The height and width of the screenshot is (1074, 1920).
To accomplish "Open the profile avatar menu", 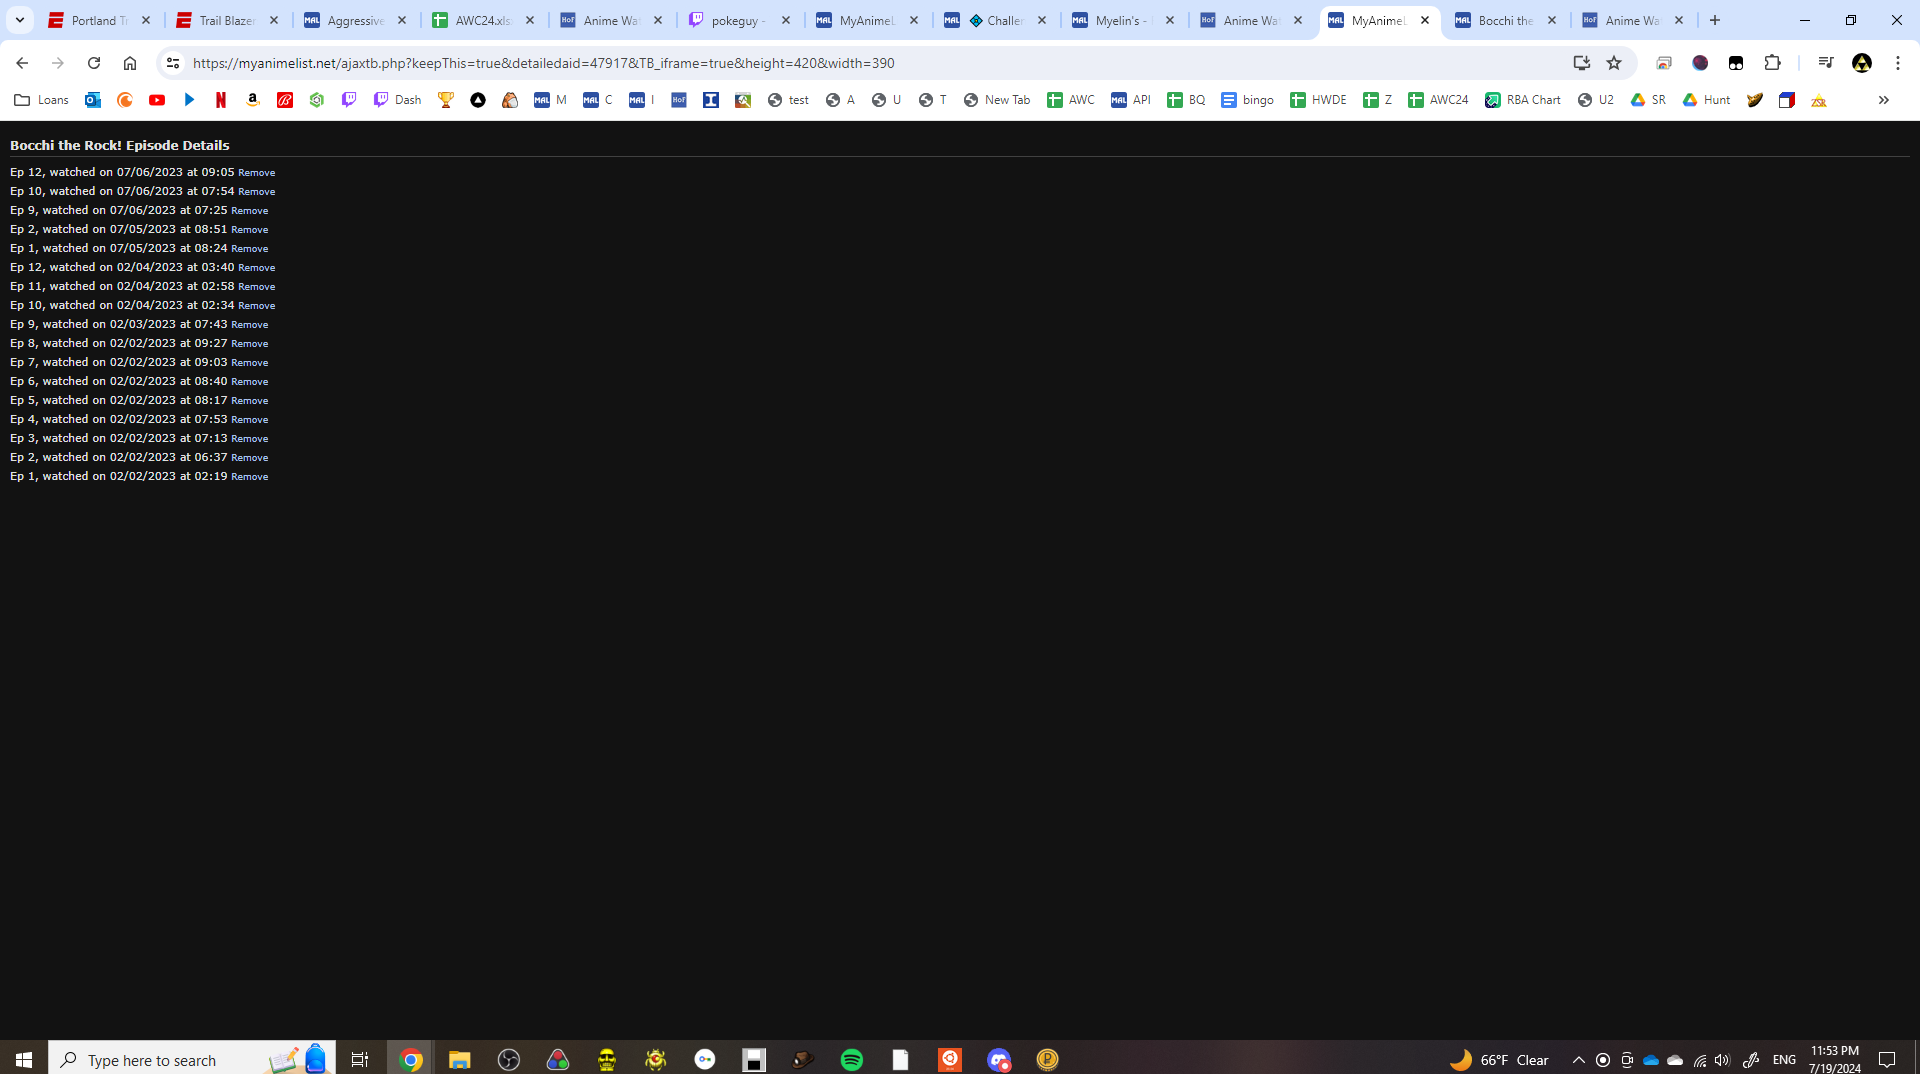I will [1862, 63].
